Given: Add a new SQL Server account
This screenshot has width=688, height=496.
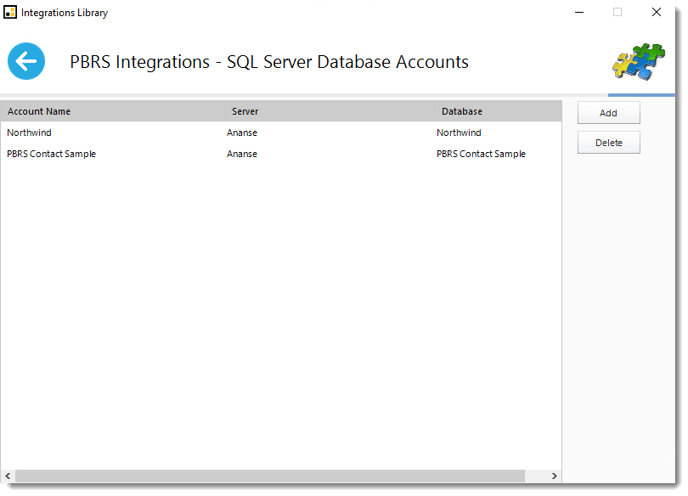Looking at the screenshot, I should tap(609, 113).
